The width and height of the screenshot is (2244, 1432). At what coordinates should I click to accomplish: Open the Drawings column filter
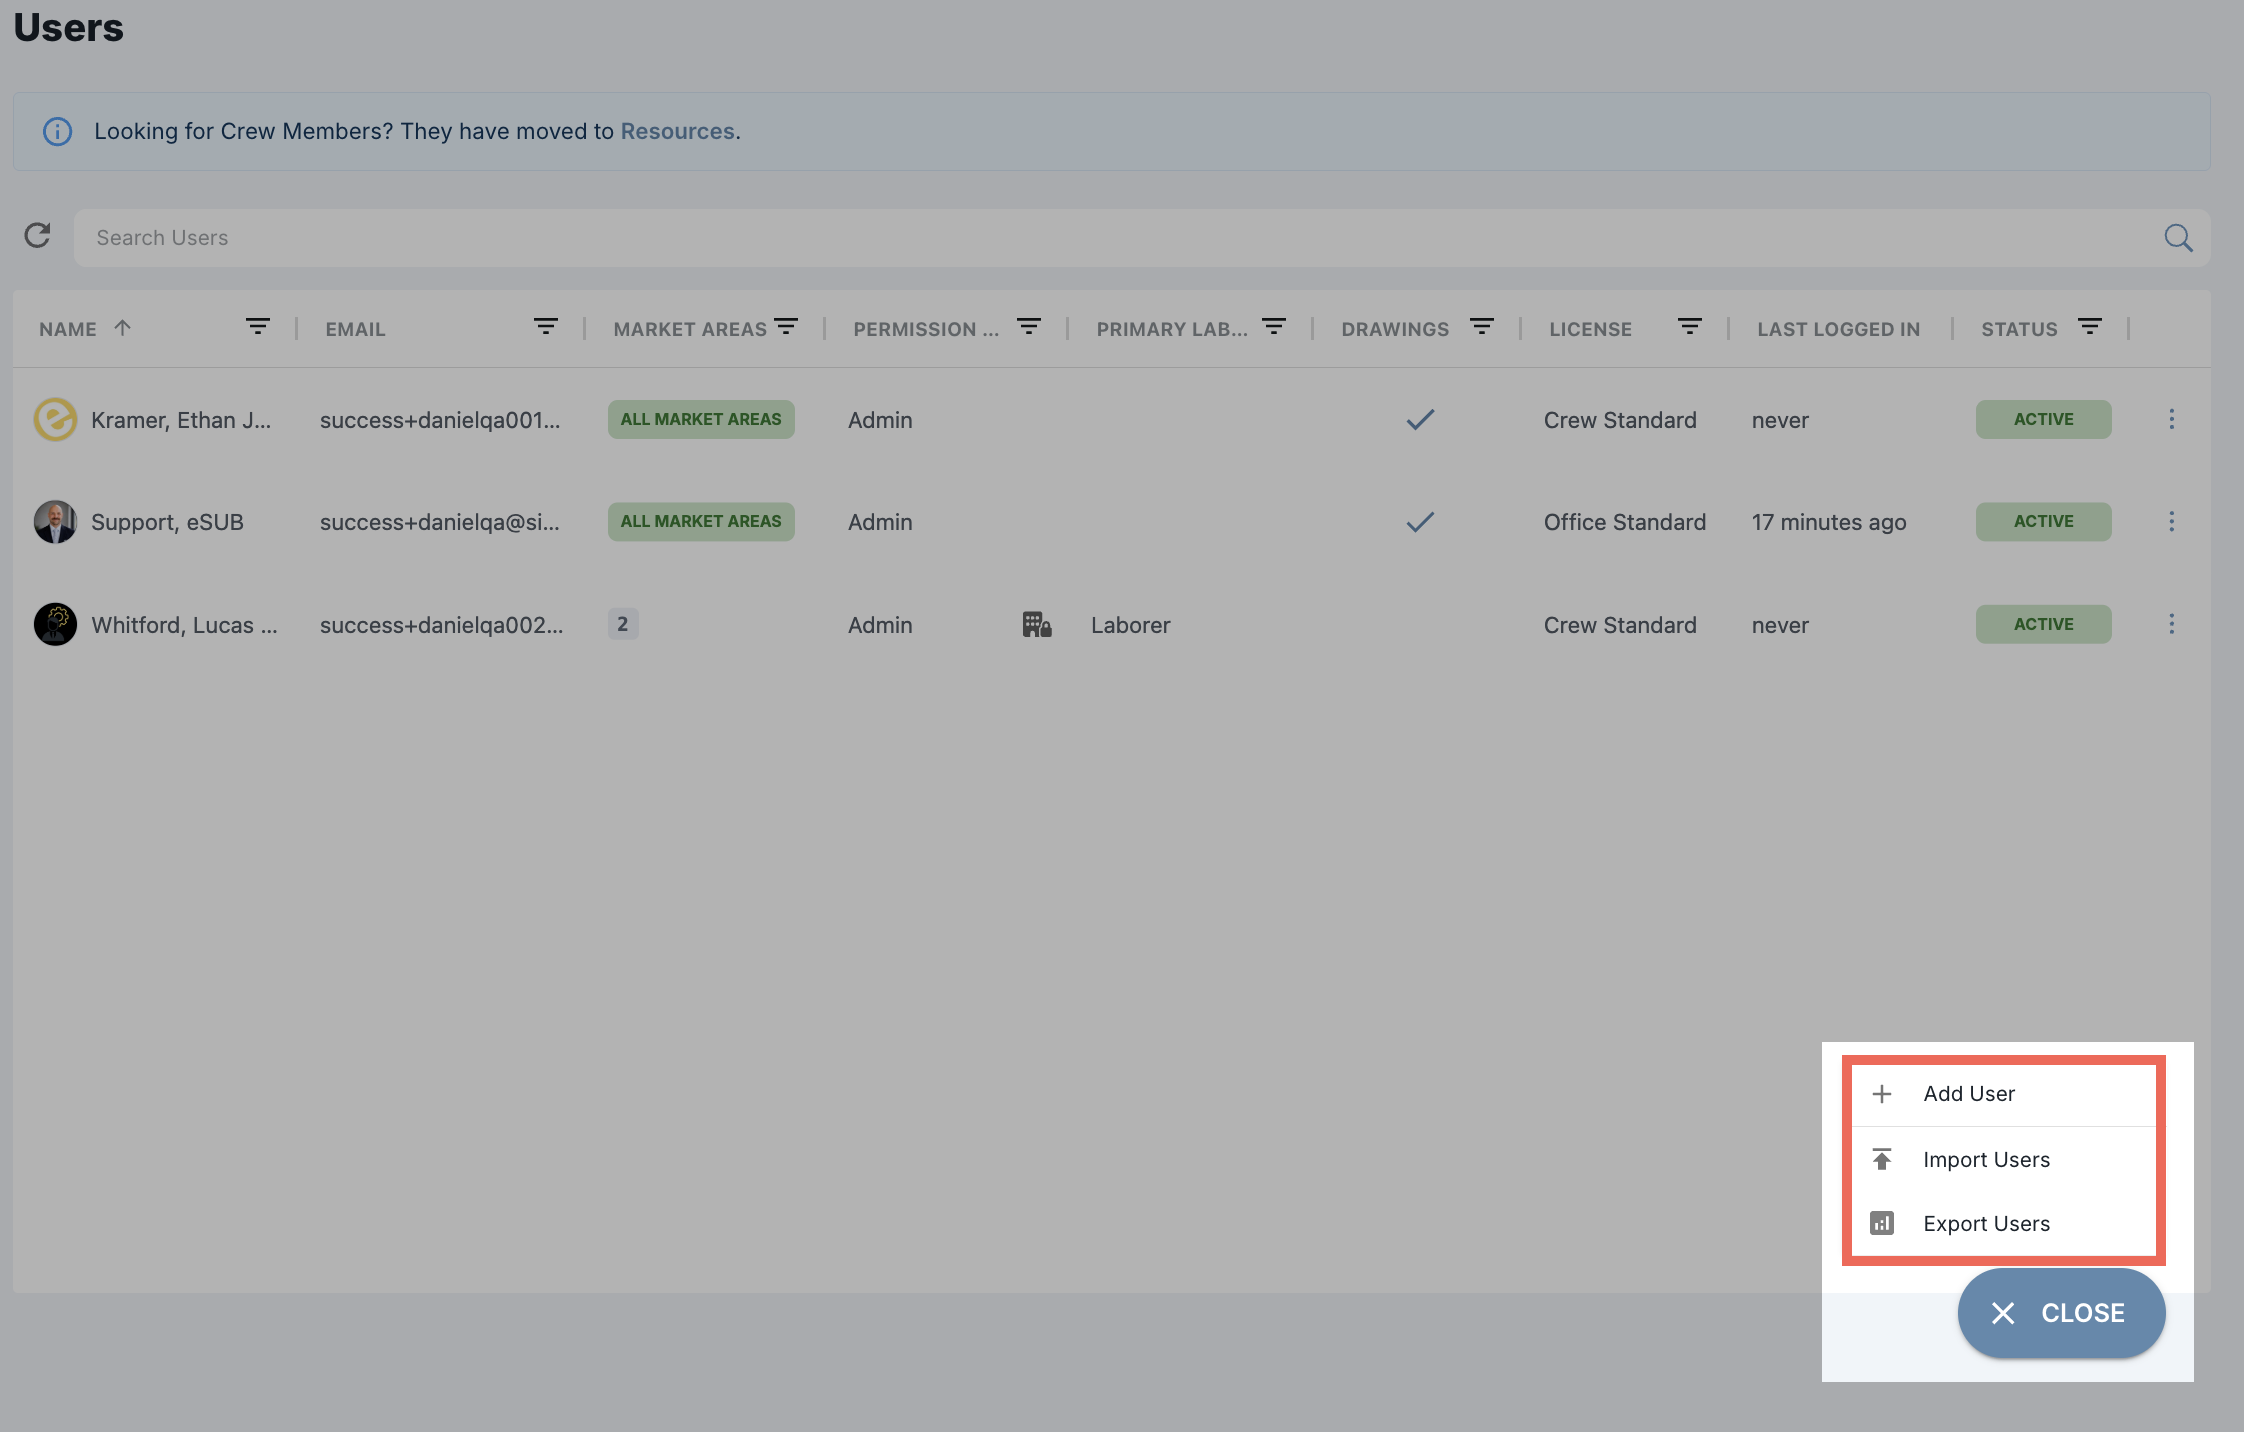click(1481, 327)
